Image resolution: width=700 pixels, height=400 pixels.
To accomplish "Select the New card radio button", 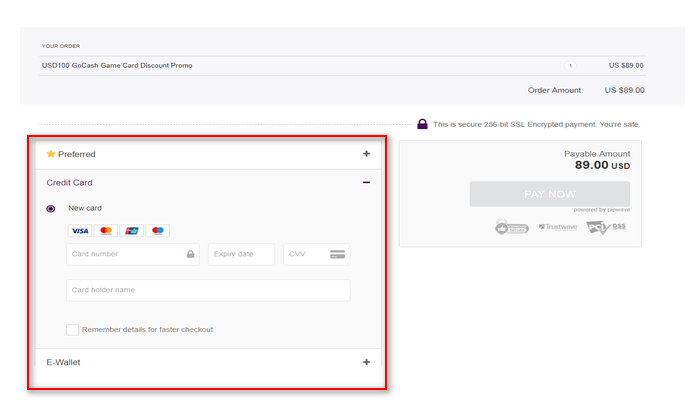I will [51, 208].
